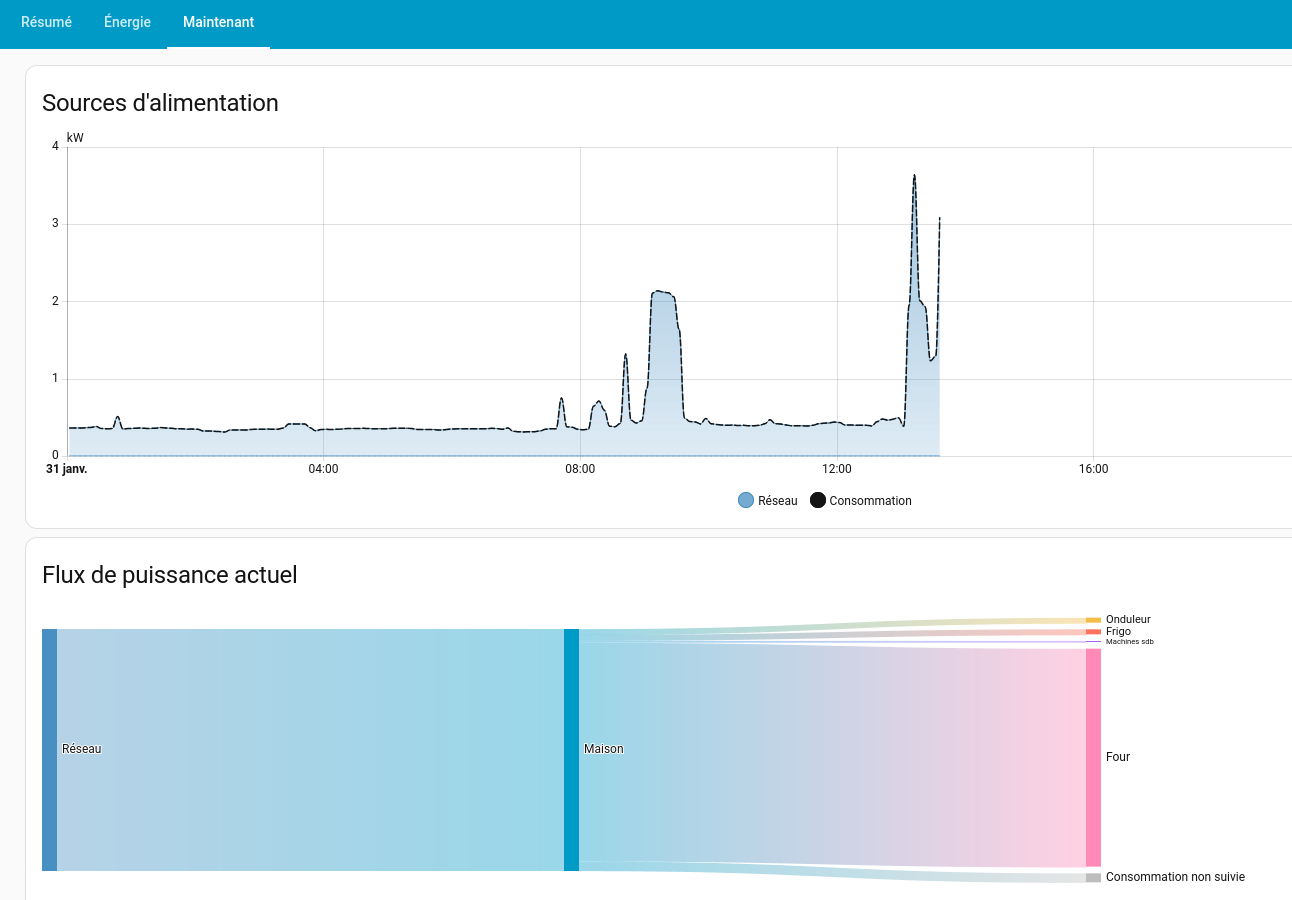Viewport: 1292px width, 900px height.
Task: Click the black Consommation legend circle
Action: click(x=817, y=501)
